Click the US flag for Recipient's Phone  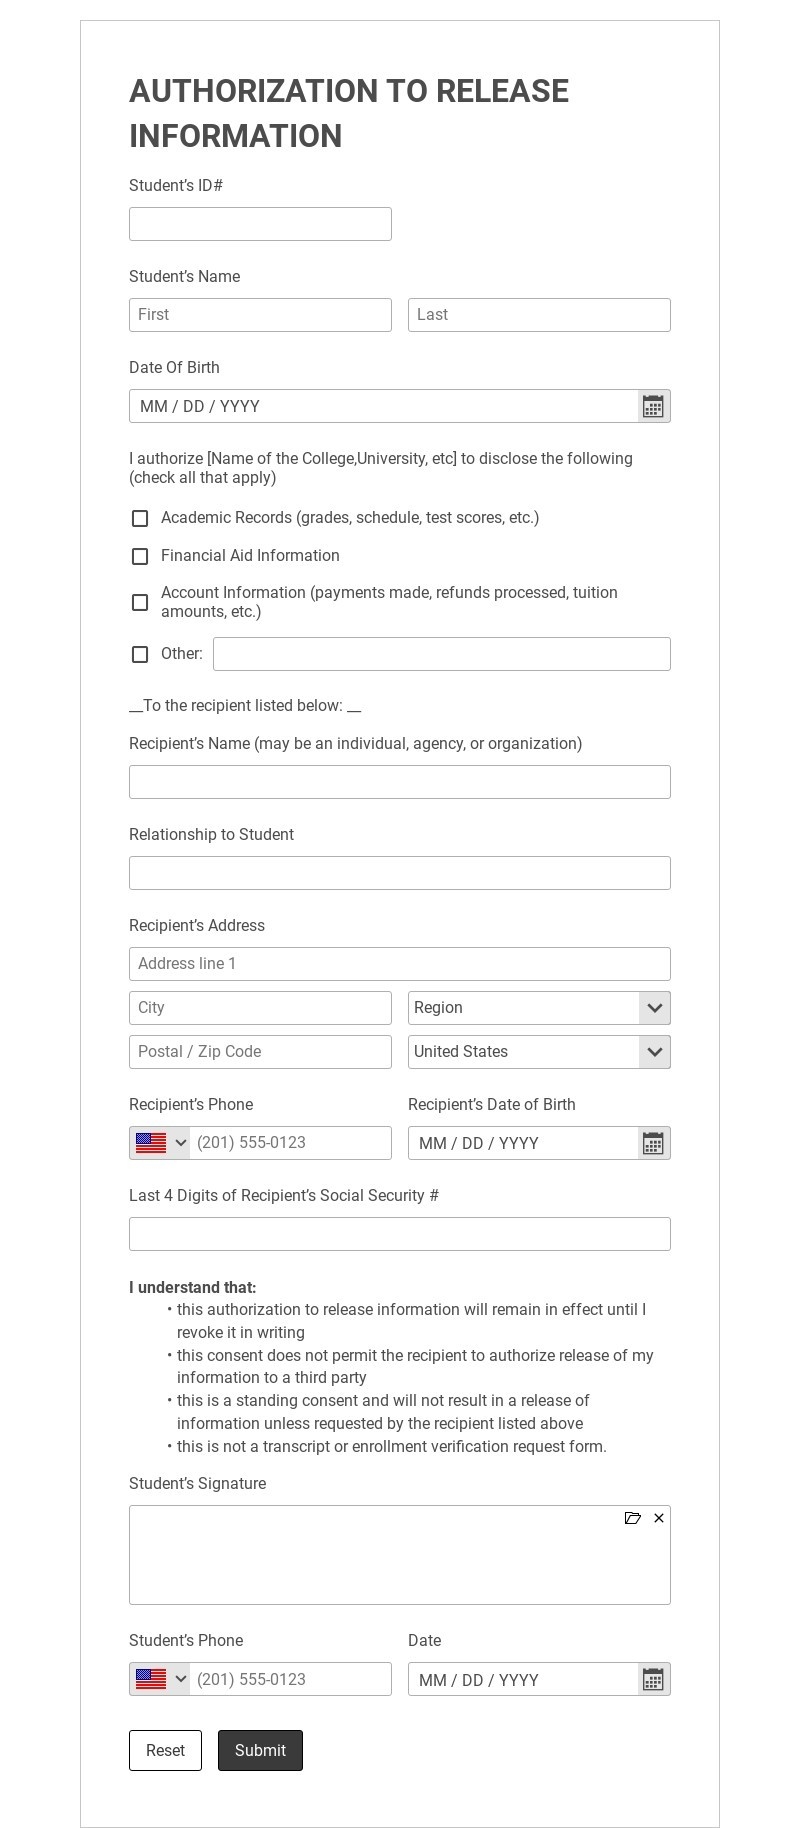coord(150,1143)
